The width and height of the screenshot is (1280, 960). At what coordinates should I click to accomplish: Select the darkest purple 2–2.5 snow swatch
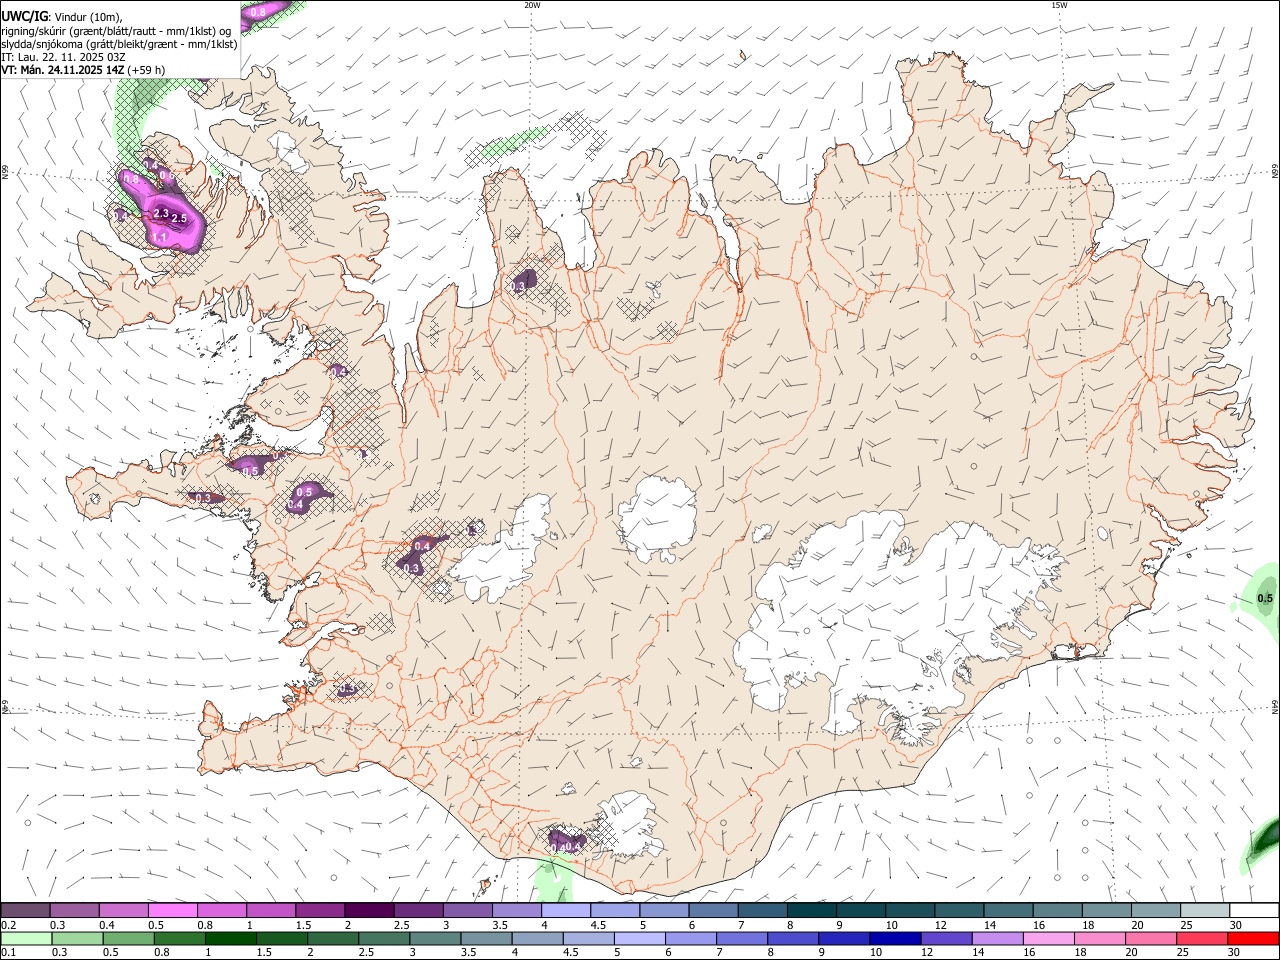point(369,910)
